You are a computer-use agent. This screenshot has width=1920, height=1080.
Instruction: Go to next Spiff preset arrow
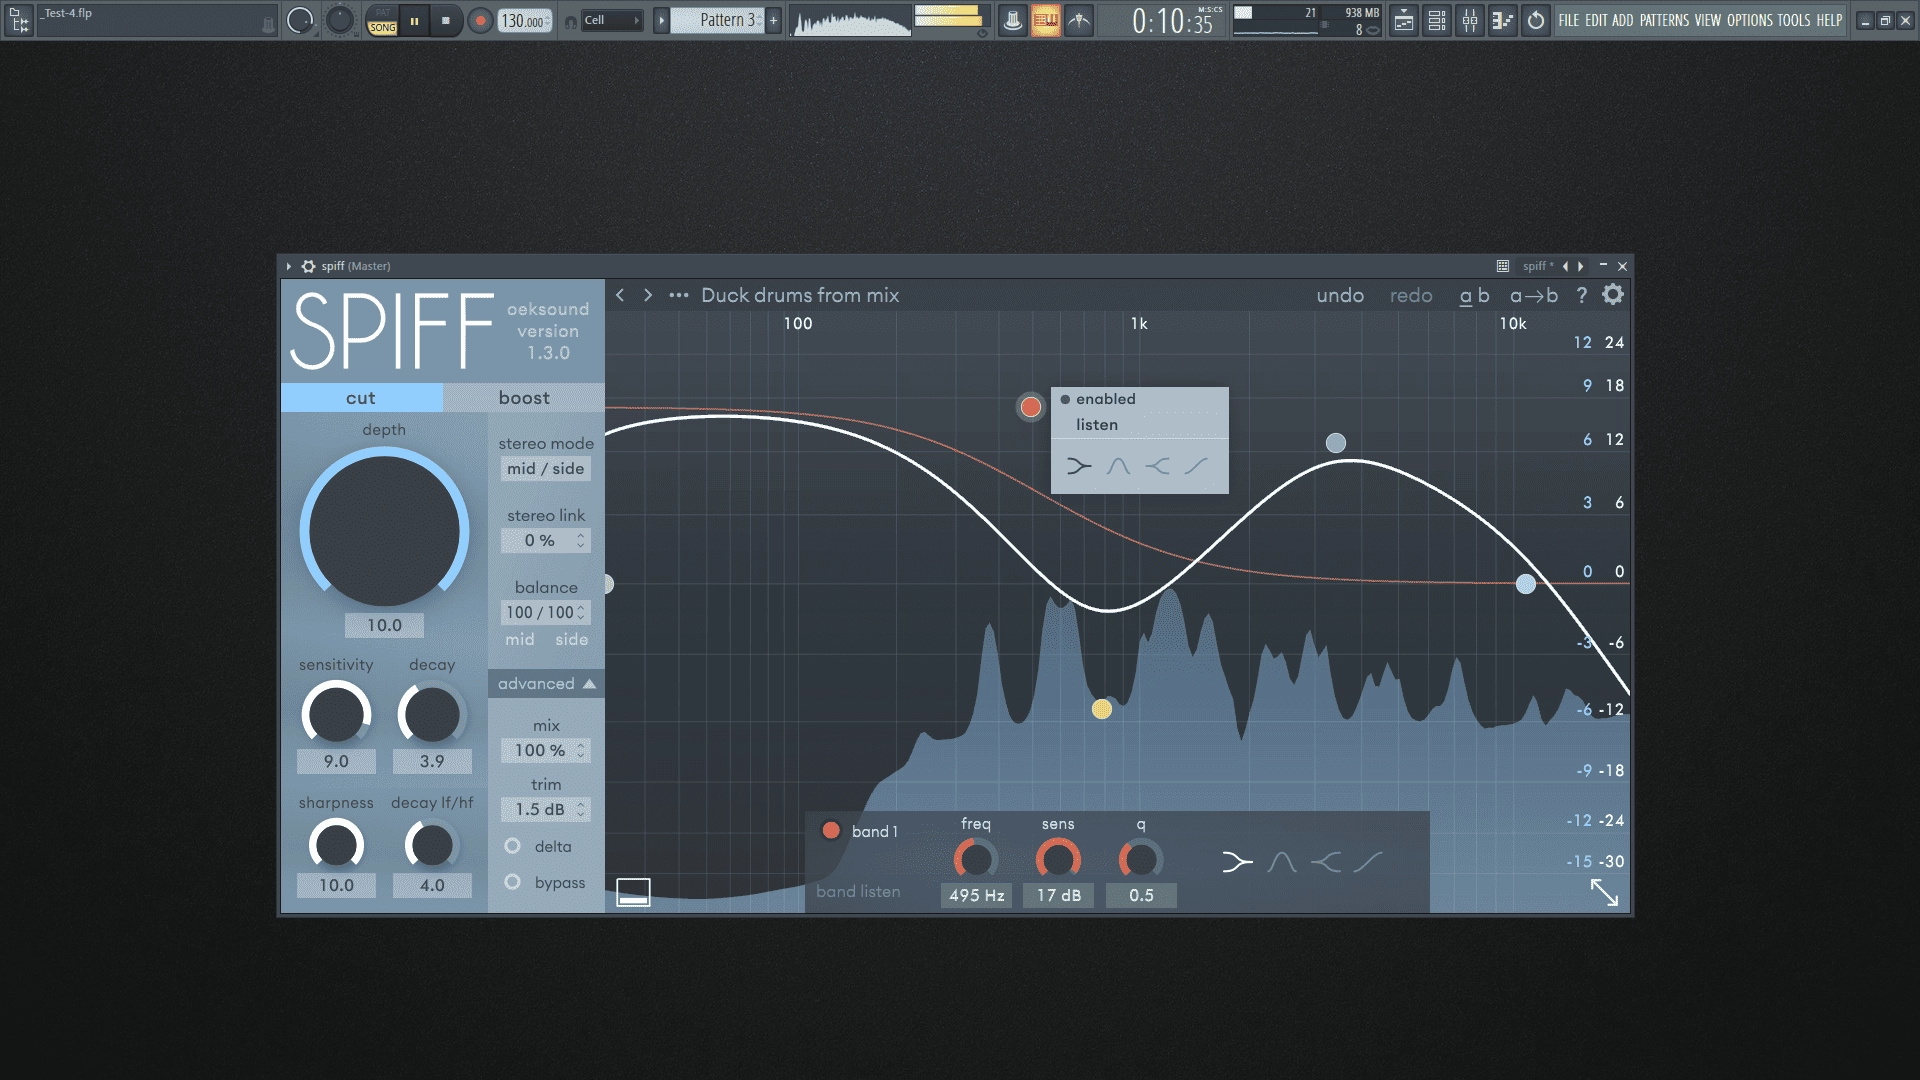(648, 295)
